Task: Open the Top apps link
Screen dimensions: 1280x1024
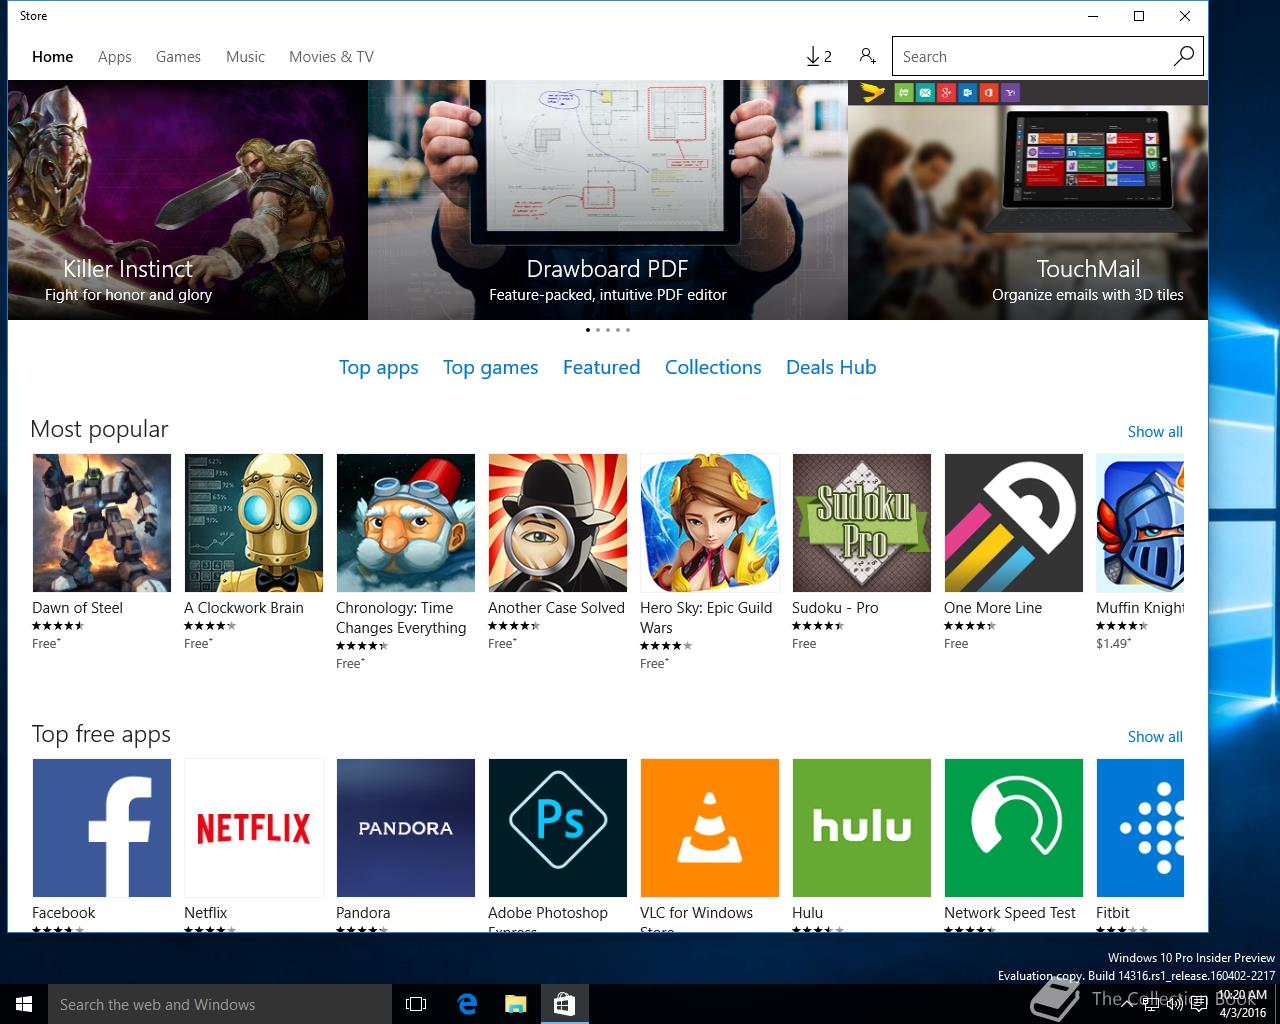Action: point(378,368)
